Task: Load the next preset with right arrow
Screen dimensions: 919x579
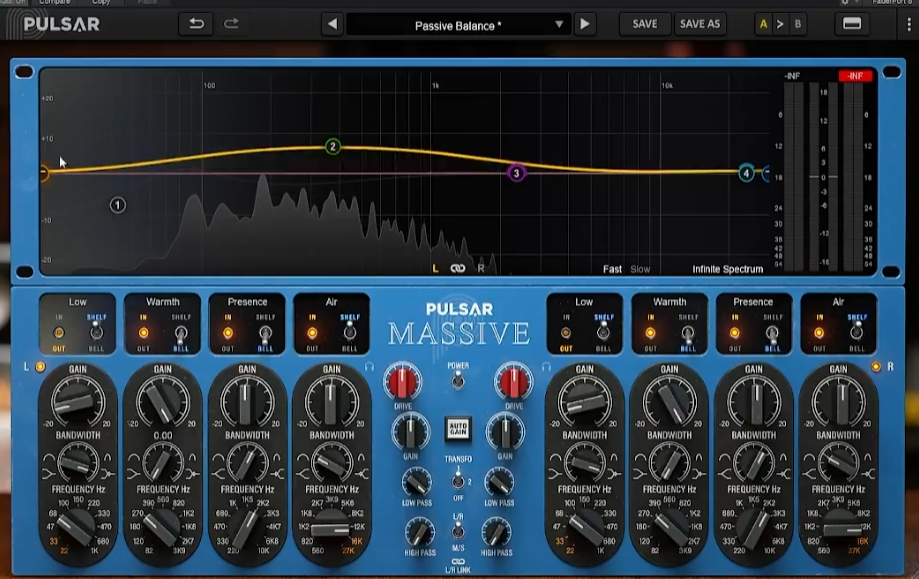Action: [x=584, y=24]
